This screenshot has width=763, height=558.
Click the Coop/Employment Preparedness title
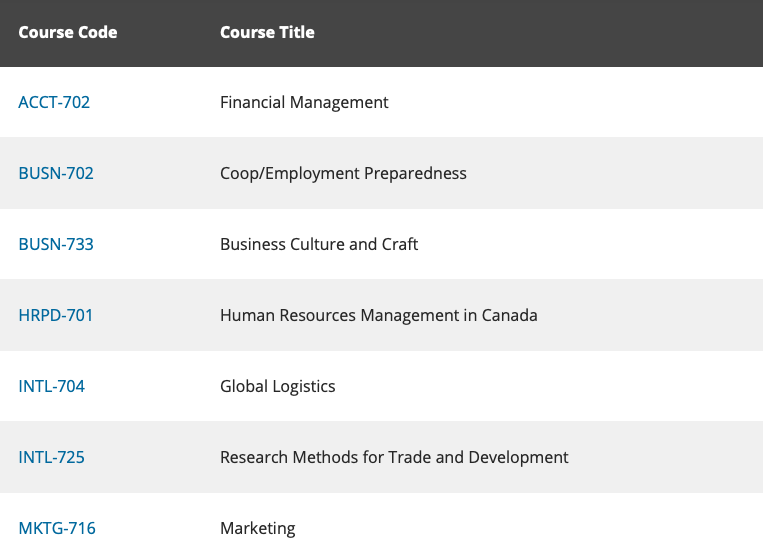pyautogui.click(x=343, y=173)
